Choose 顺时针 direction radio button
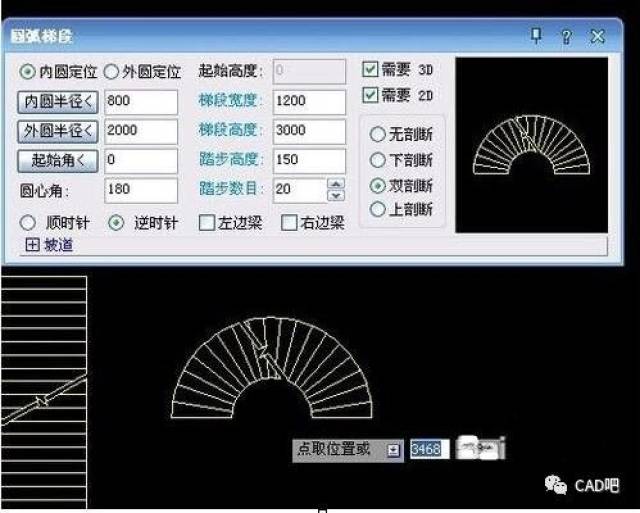 pos(28,223)
